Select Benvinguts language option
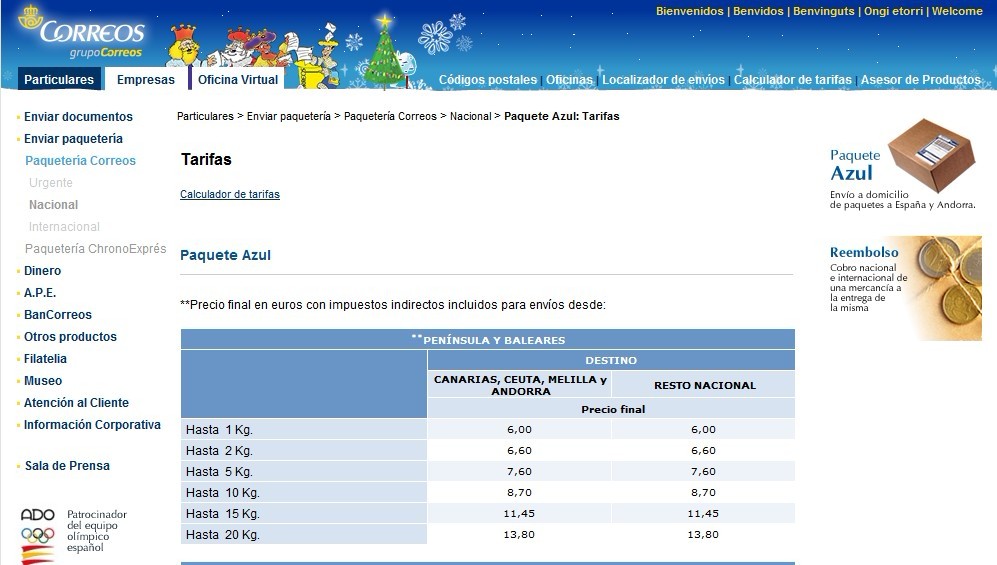Viewport: 997px width, 565px height. [823, 11]
